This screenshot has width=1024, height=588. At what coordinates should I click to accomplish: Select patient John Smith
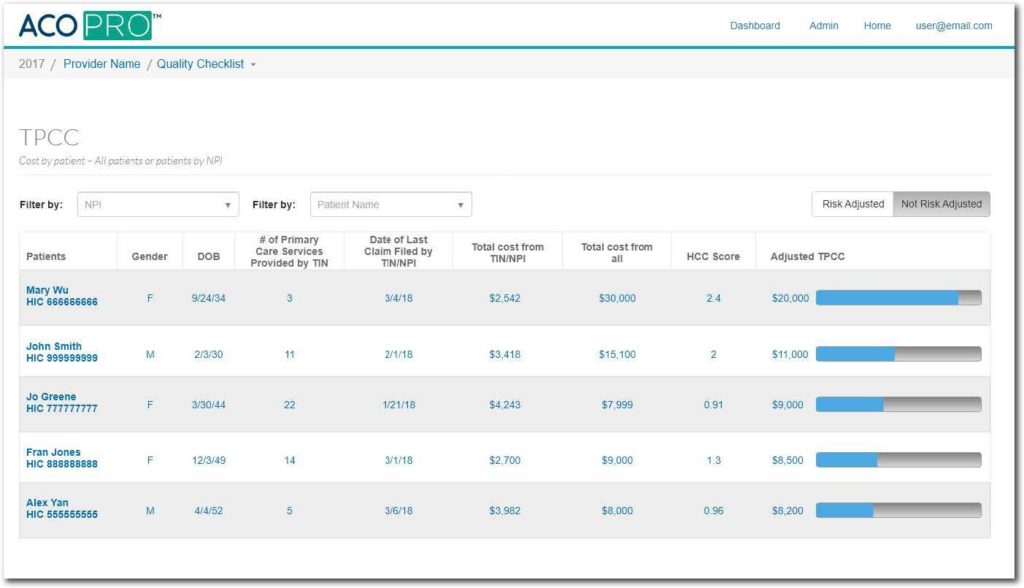pos(54,347)
